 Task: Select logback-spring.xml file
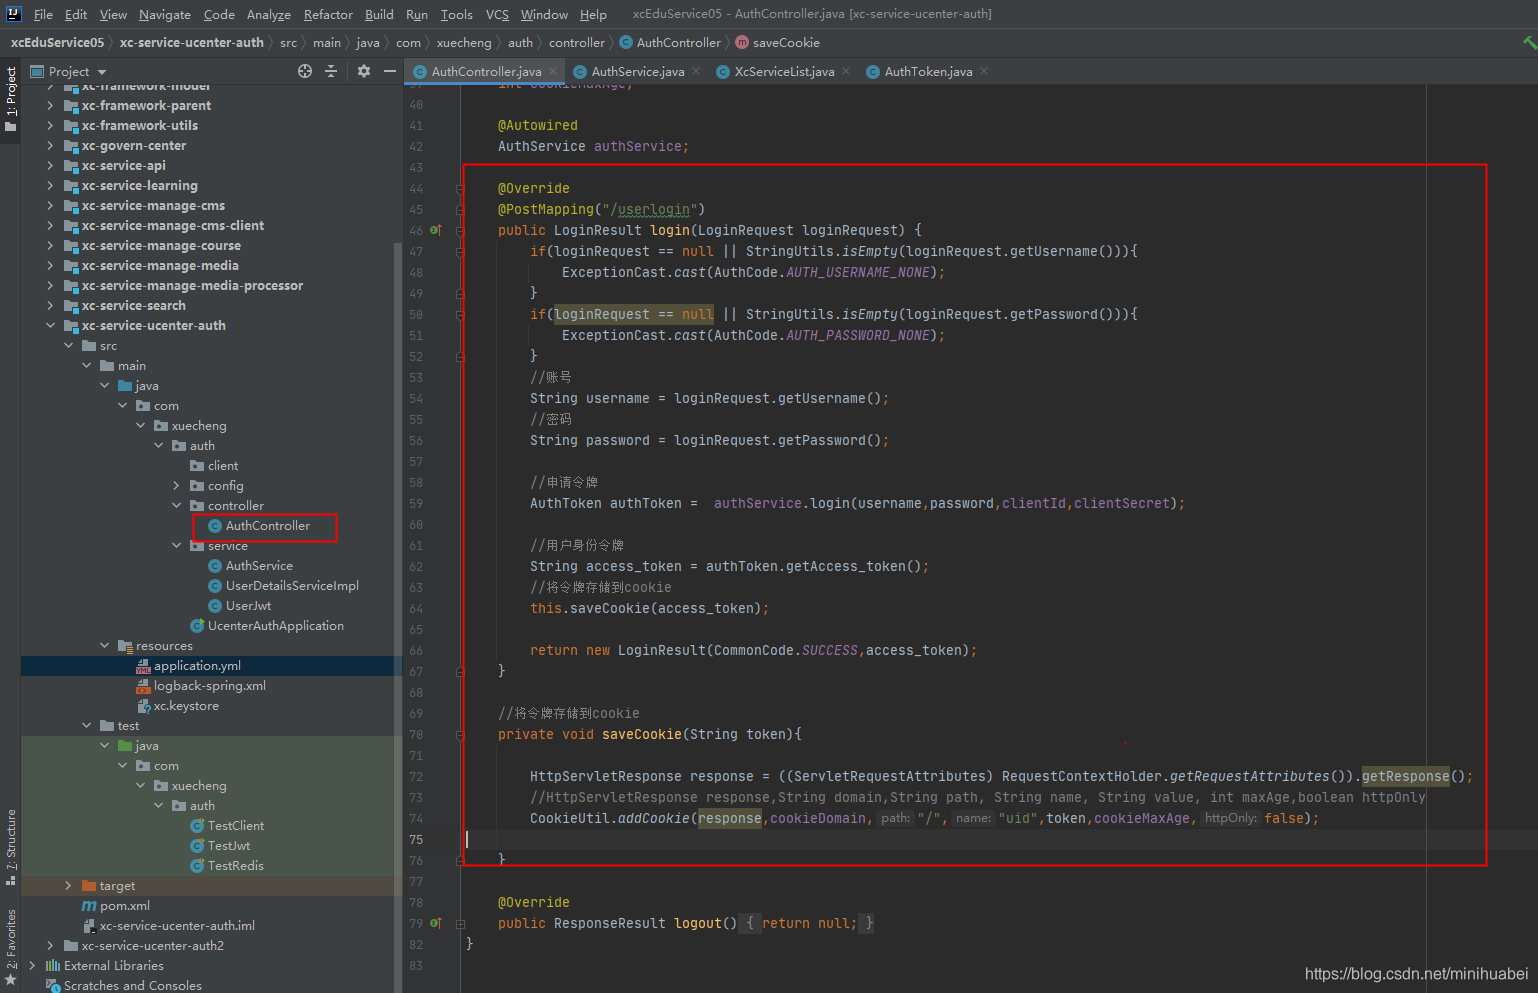coord(209,685)
